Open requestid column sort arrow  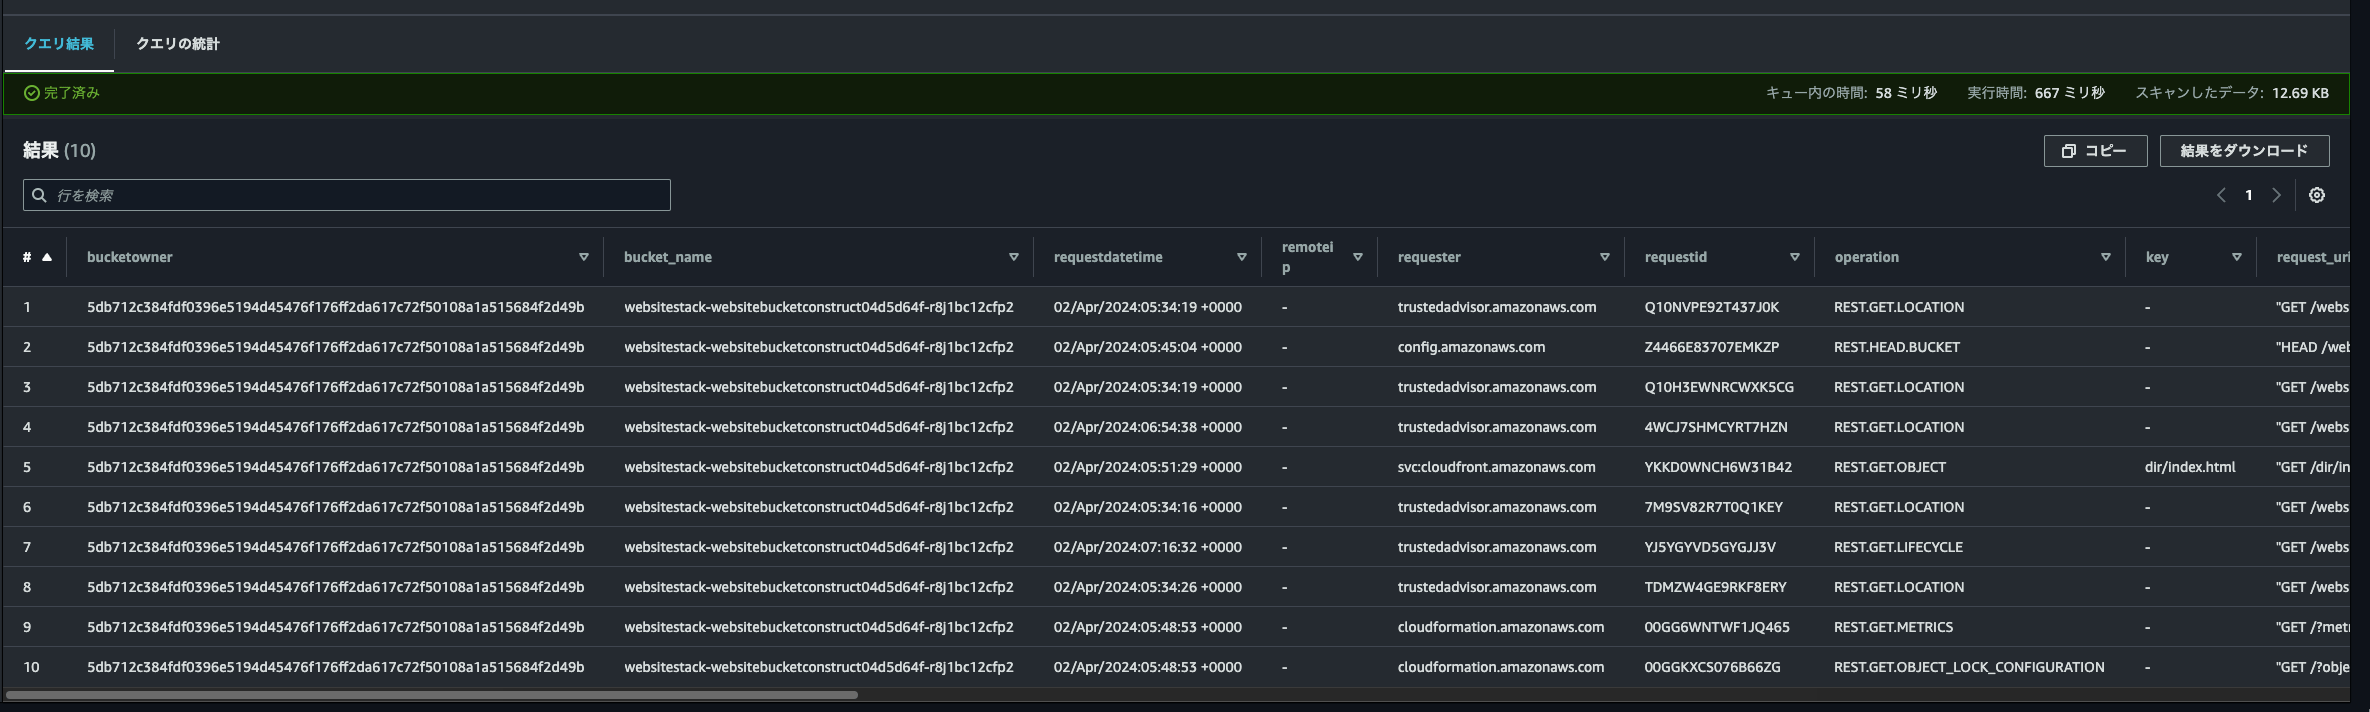pyautogui.click(x=1795, y=257)
